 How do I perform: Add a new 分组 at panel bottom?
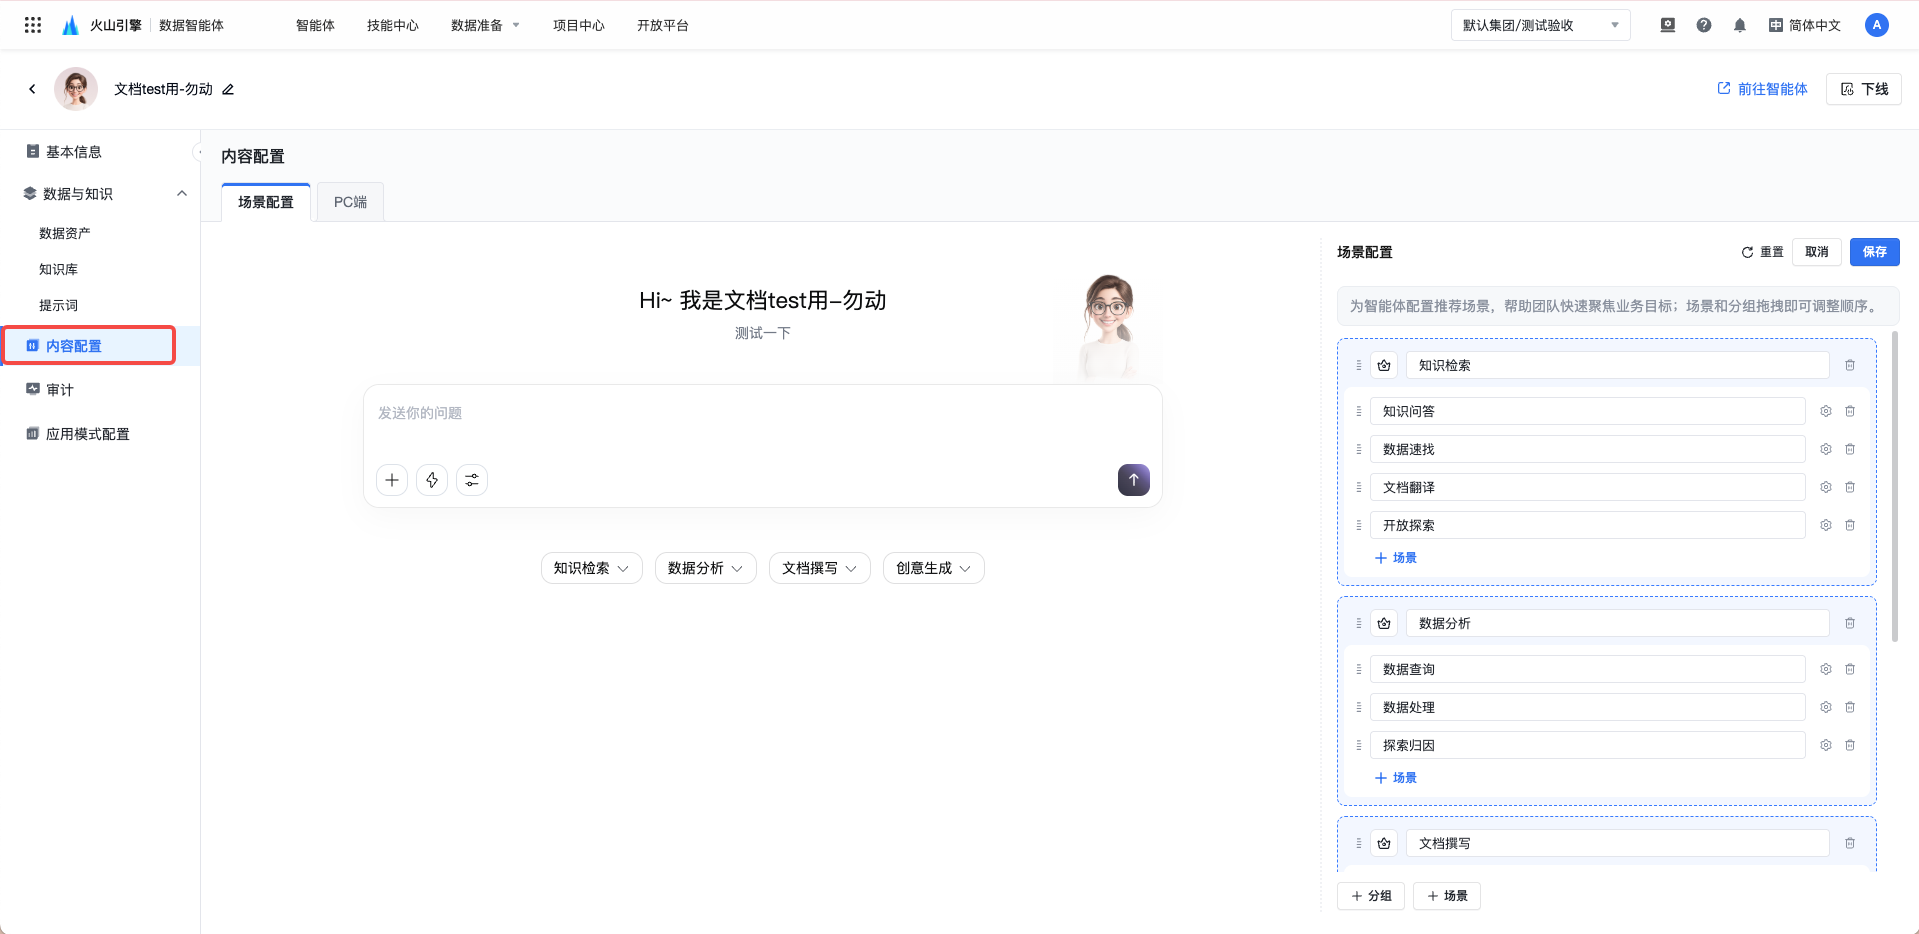point(1371,896)
